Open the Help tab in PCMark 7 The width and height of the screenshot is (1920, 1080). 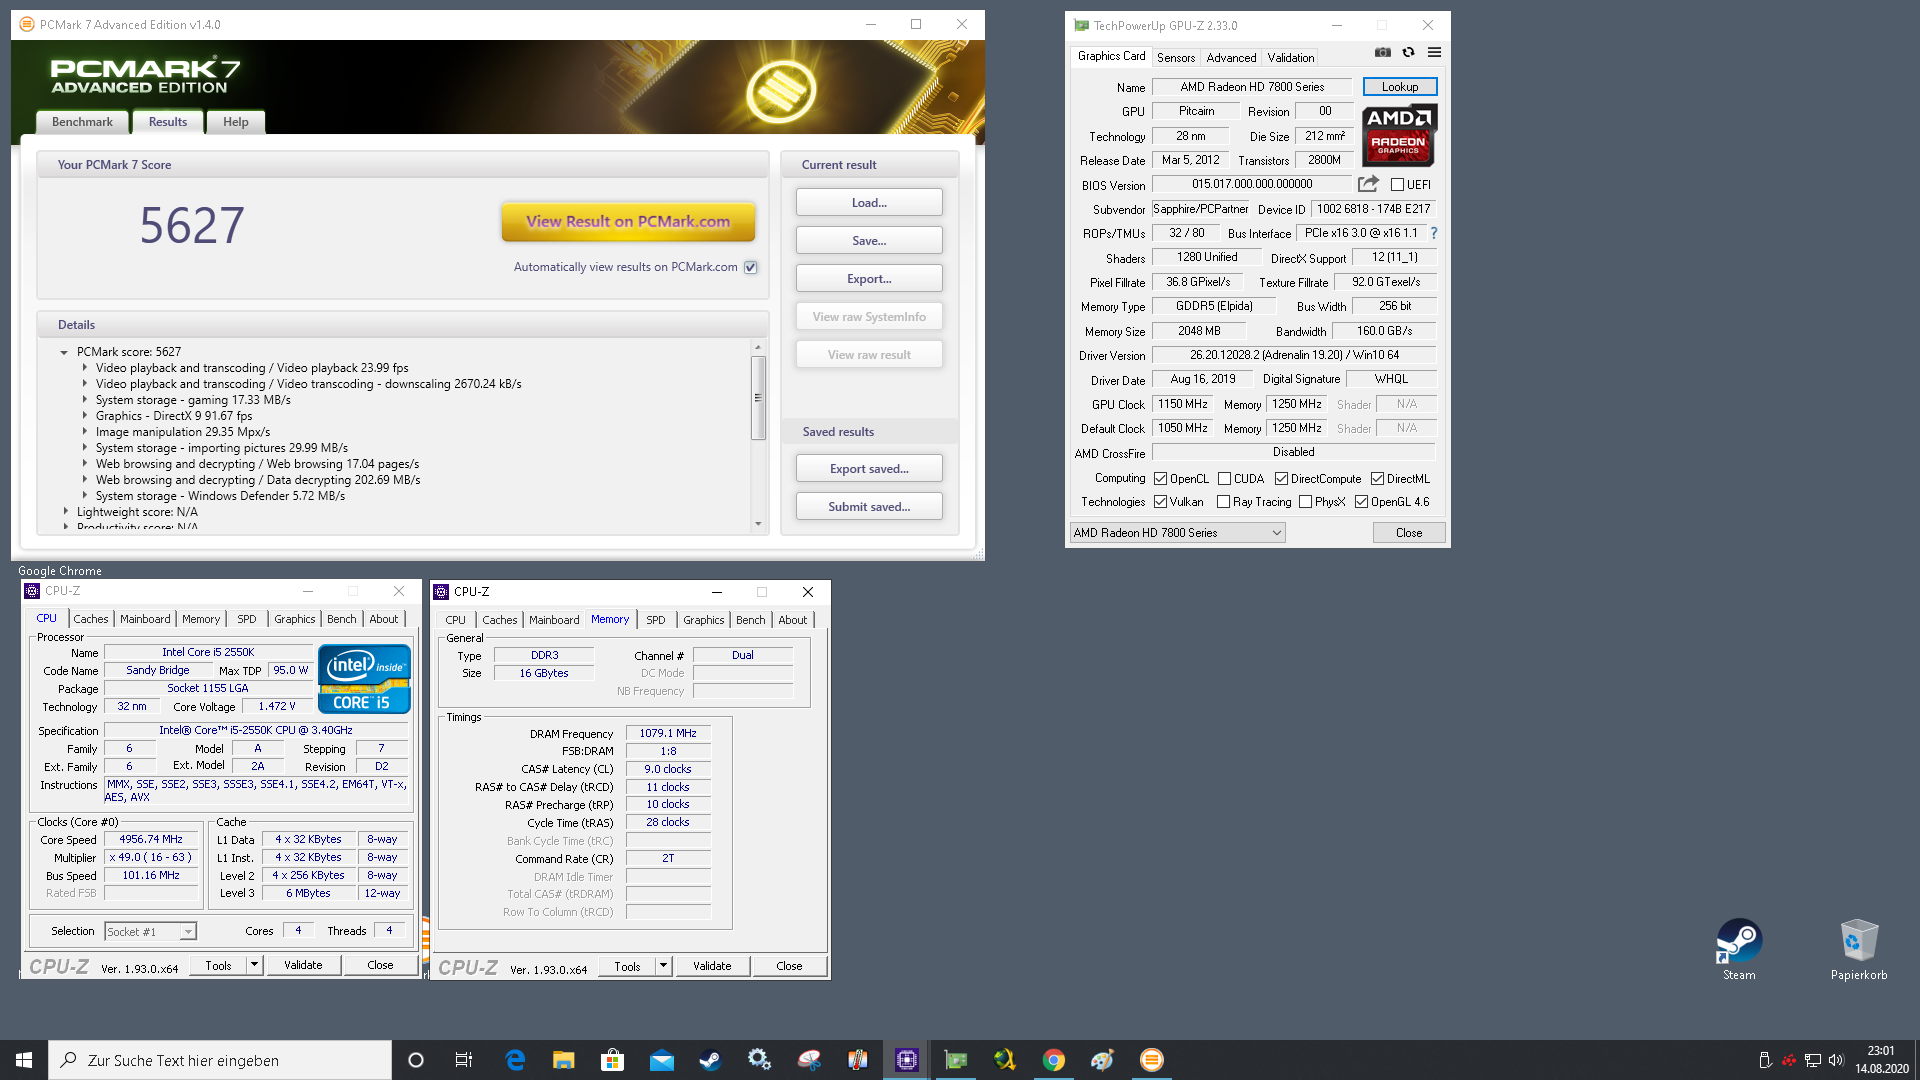point(236,122)
